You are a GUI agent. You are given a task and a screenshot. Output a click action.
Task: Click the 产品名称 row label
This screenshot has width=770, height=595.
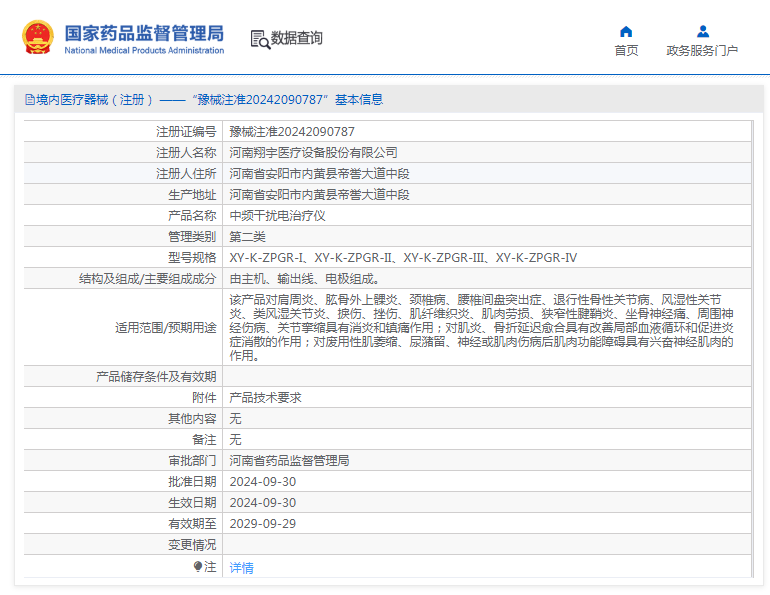192,216
